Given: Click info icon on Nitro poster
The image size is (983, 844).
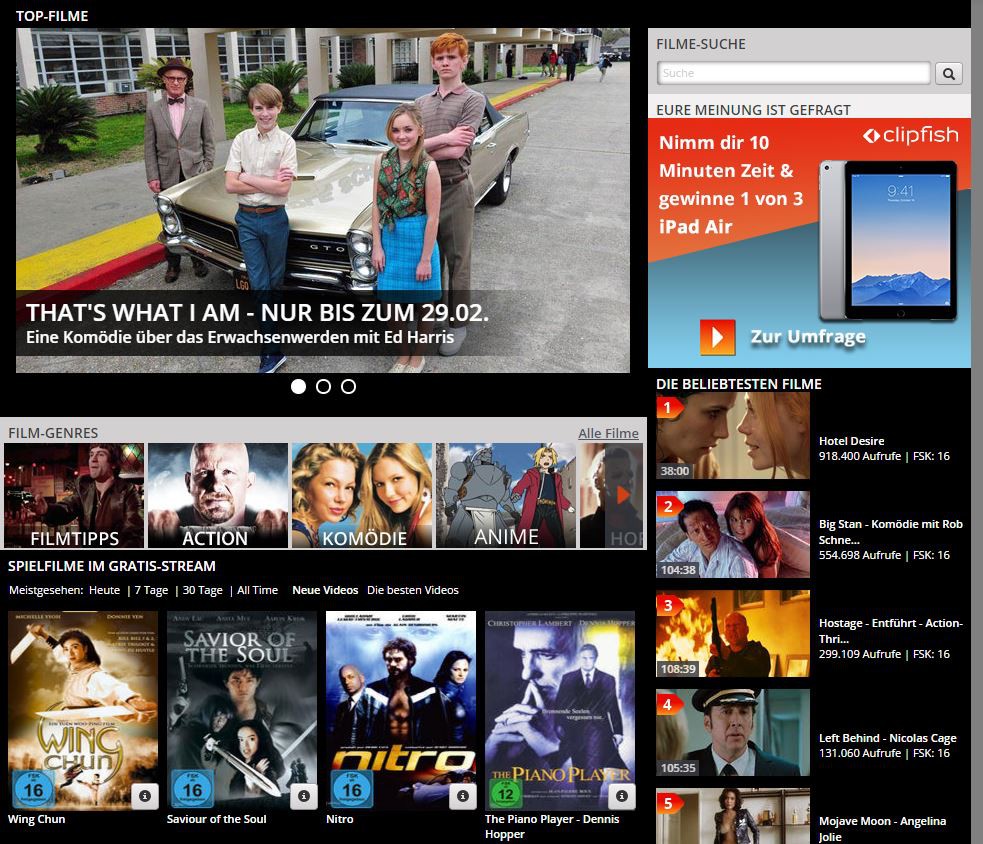Looking at the screenshot, I should [x=462, y=796].
